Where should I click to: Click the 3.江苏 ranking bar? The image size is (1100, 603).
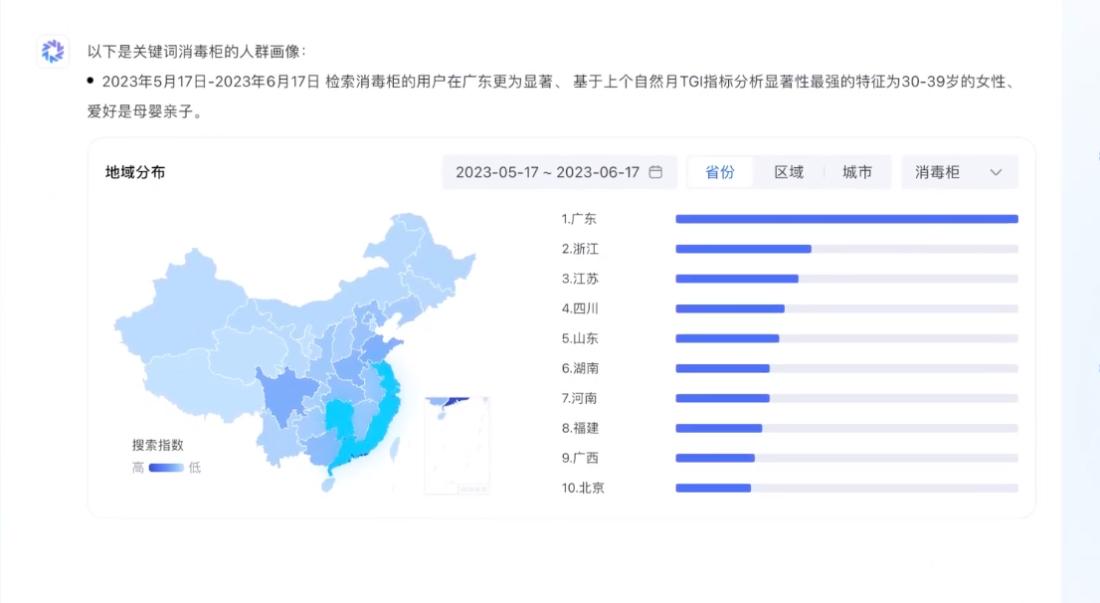pyautogui.click(x=847, y=278)
